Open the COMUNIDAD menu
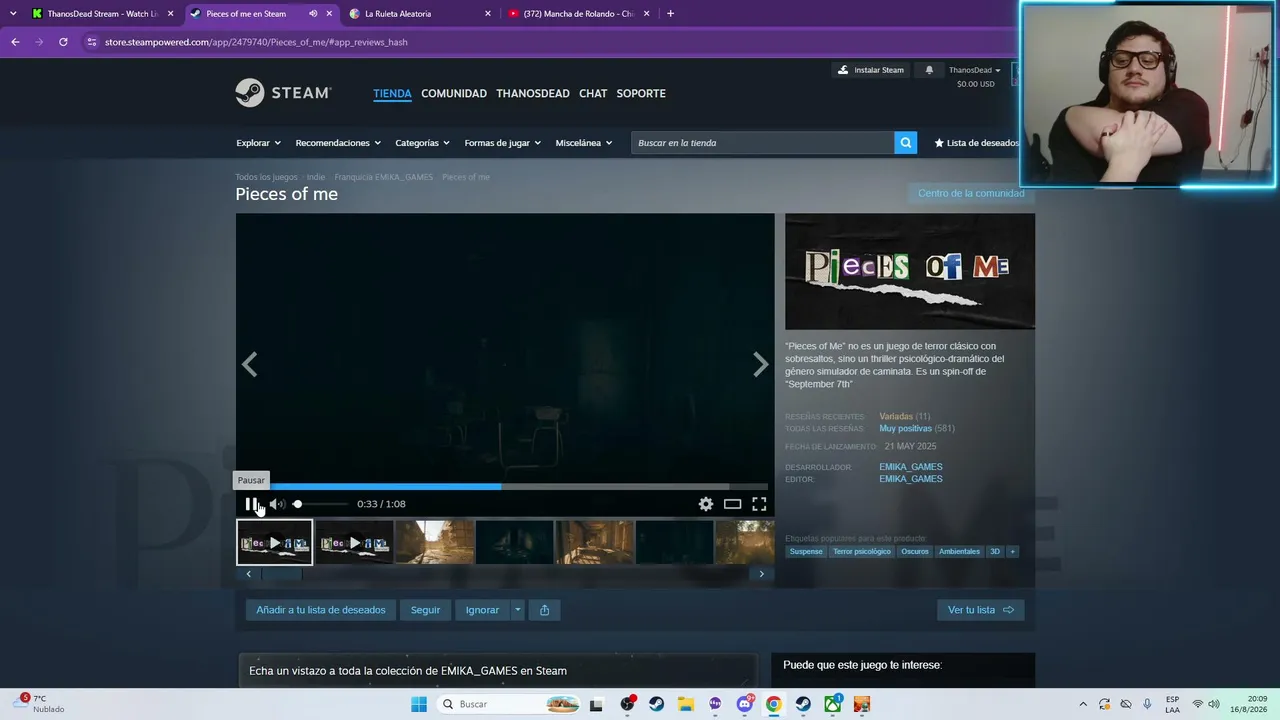This screenshot has width=1280, height=720. (454, 93)
